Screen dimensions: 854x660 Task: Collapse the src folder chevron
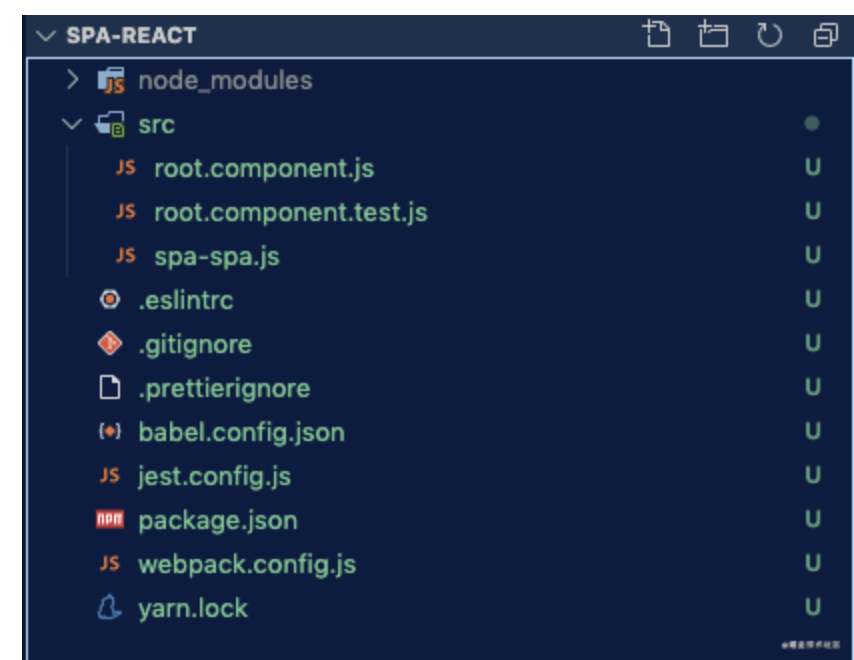click(72, 124)
